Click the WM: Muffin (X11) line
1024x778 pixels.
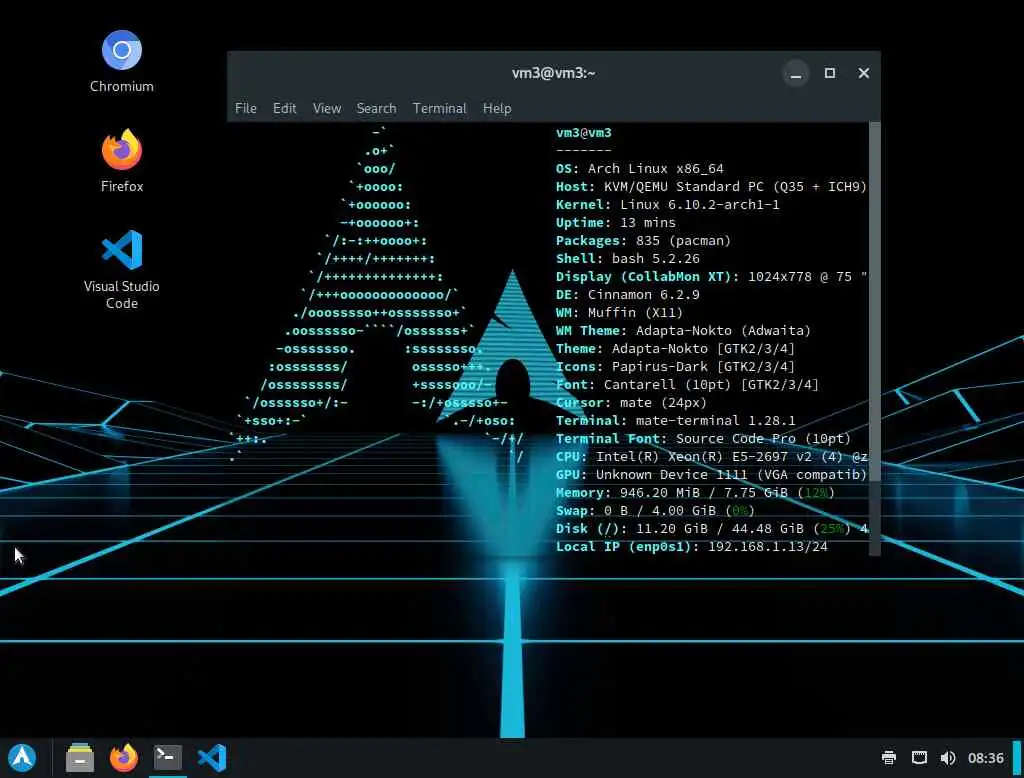[x=619, y=312]
